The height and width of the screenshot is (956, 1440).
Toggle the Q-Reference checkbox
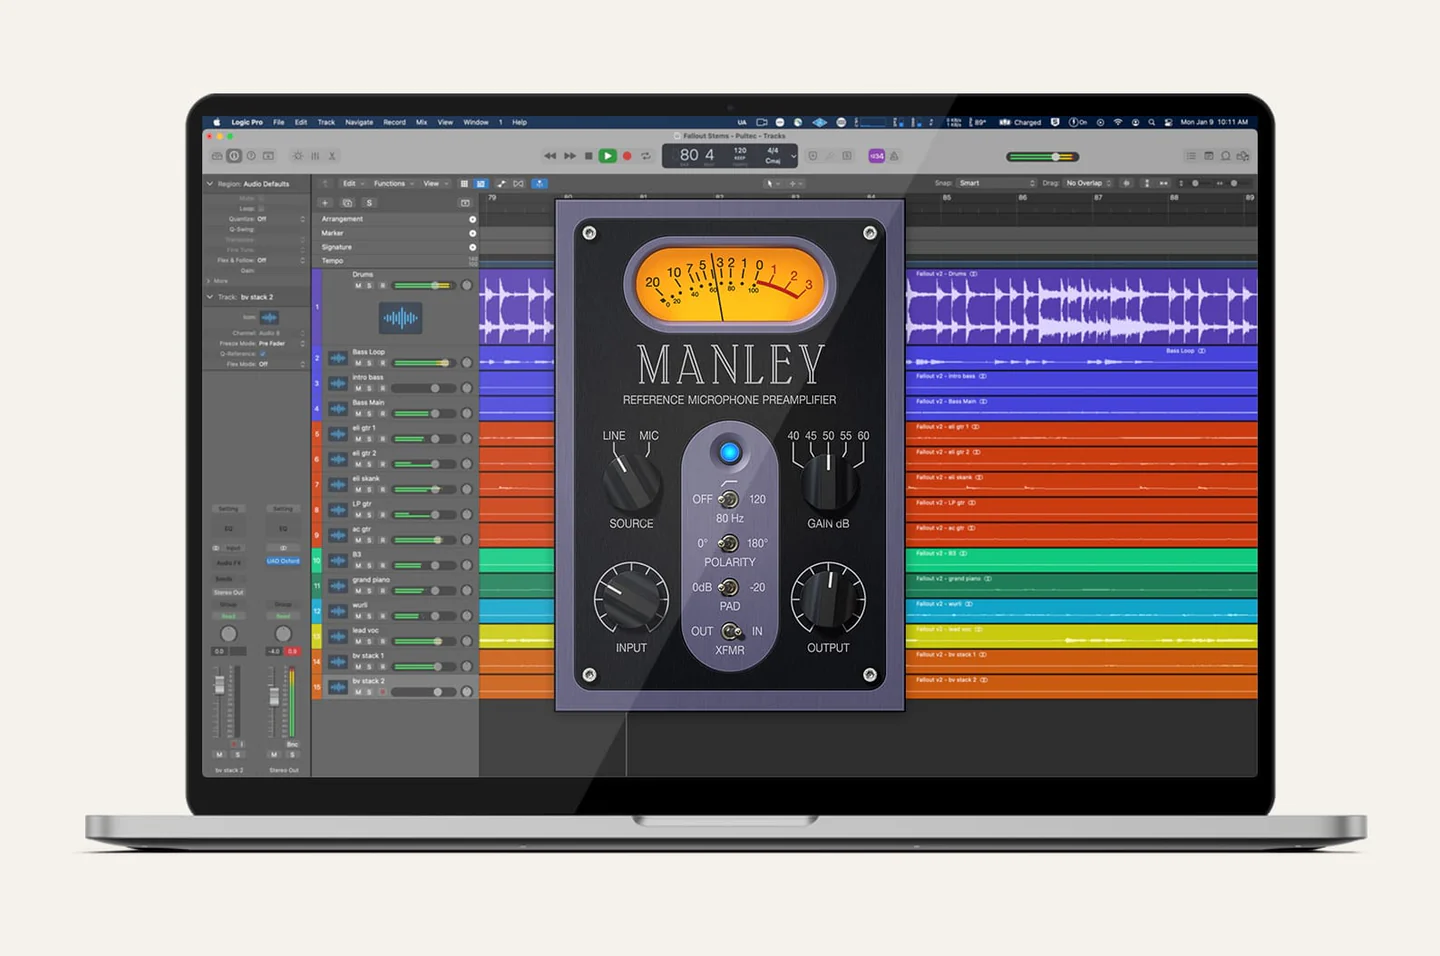click(263, 354)
